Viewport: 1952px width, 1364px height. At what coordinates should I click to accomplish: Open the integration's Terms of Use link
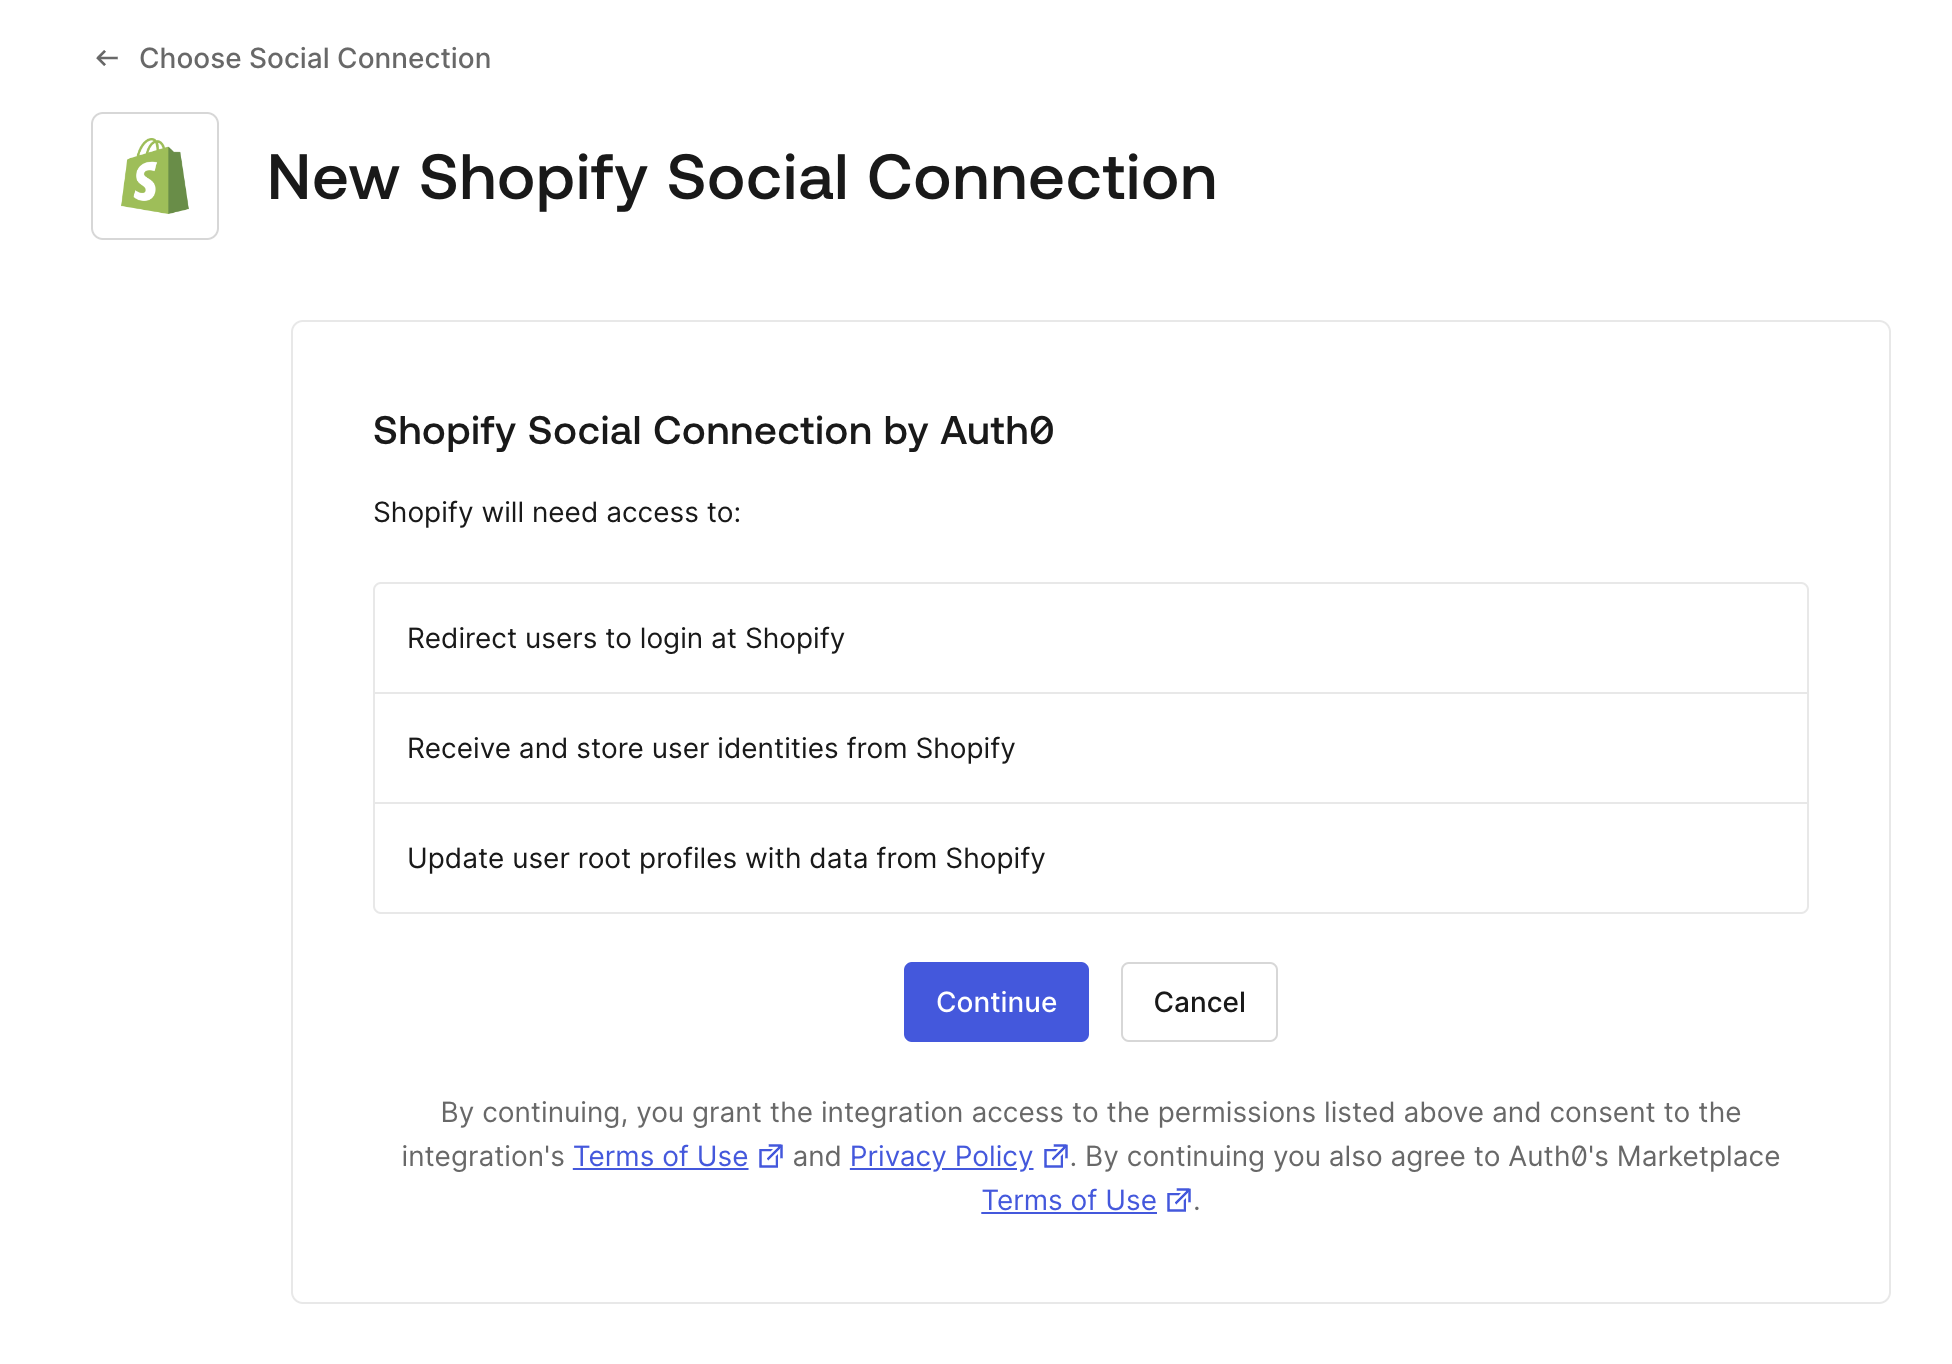(660, 1156)
